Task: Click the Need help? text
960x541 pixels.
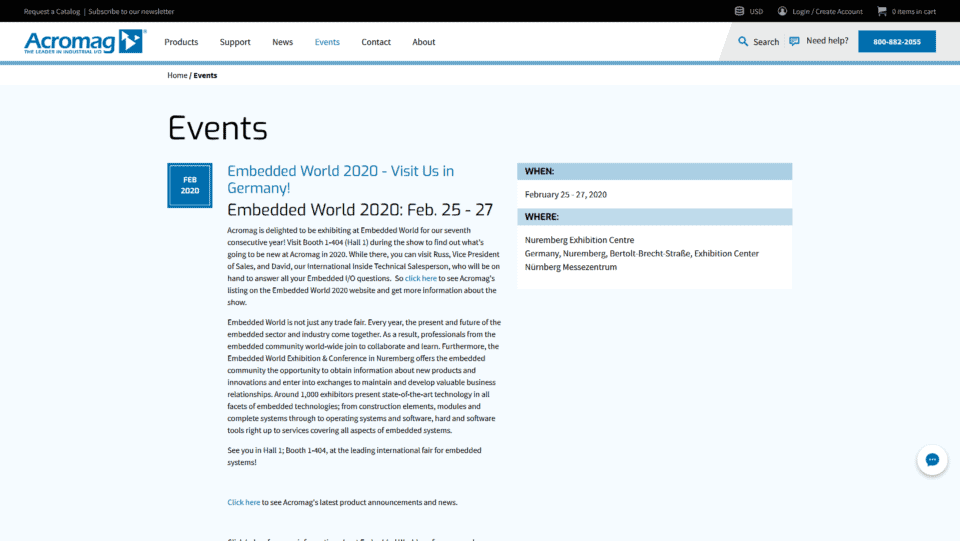Action: coord(827,41)
